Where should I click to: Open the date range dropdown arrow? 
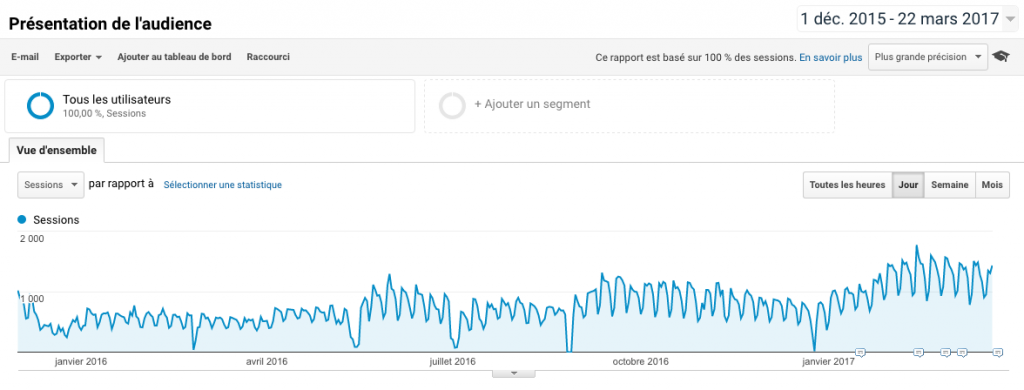click(x=1011, y=19)
